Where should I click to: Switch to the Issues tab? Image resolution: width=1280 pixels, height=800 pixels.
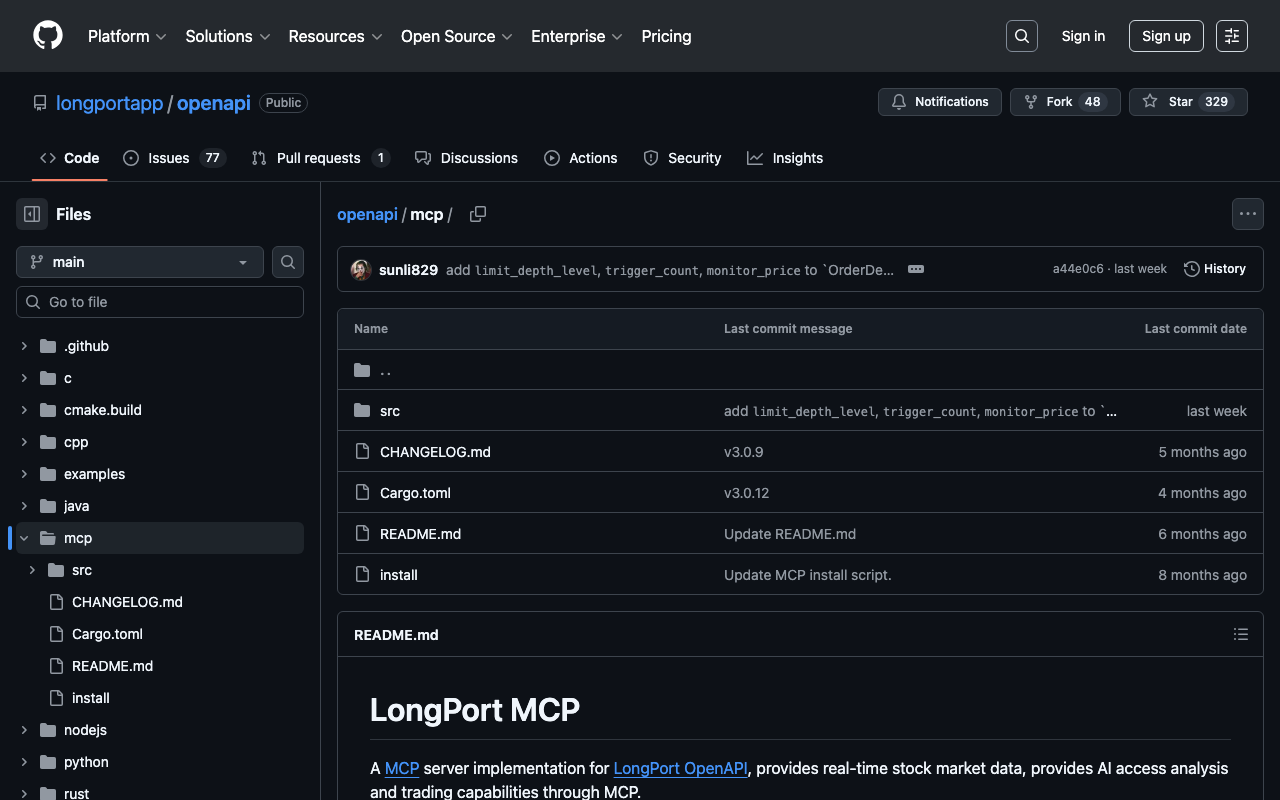(x=168, y=158)
